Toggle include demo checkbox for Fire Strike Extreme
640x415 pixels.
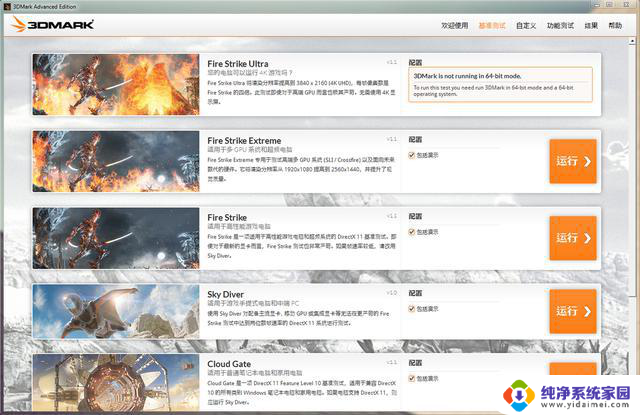pos(411,155)
